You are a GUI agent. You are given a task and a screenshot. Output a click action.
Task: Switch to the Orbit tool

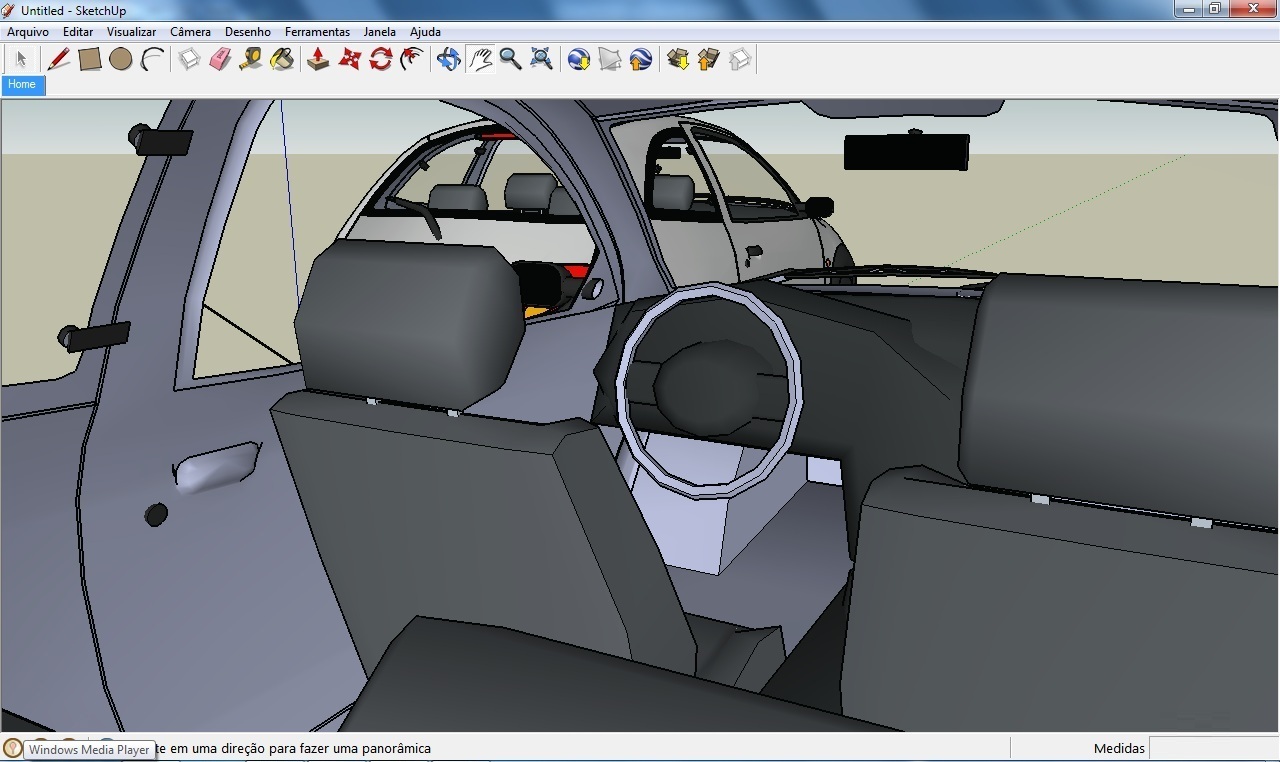[x=449, y=59]
